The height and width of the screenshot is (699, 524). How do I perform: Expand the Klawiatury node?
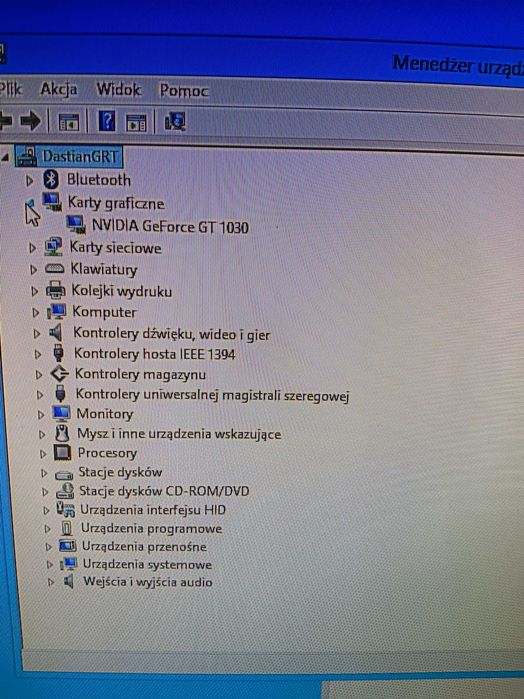click(x=33, y=270)
